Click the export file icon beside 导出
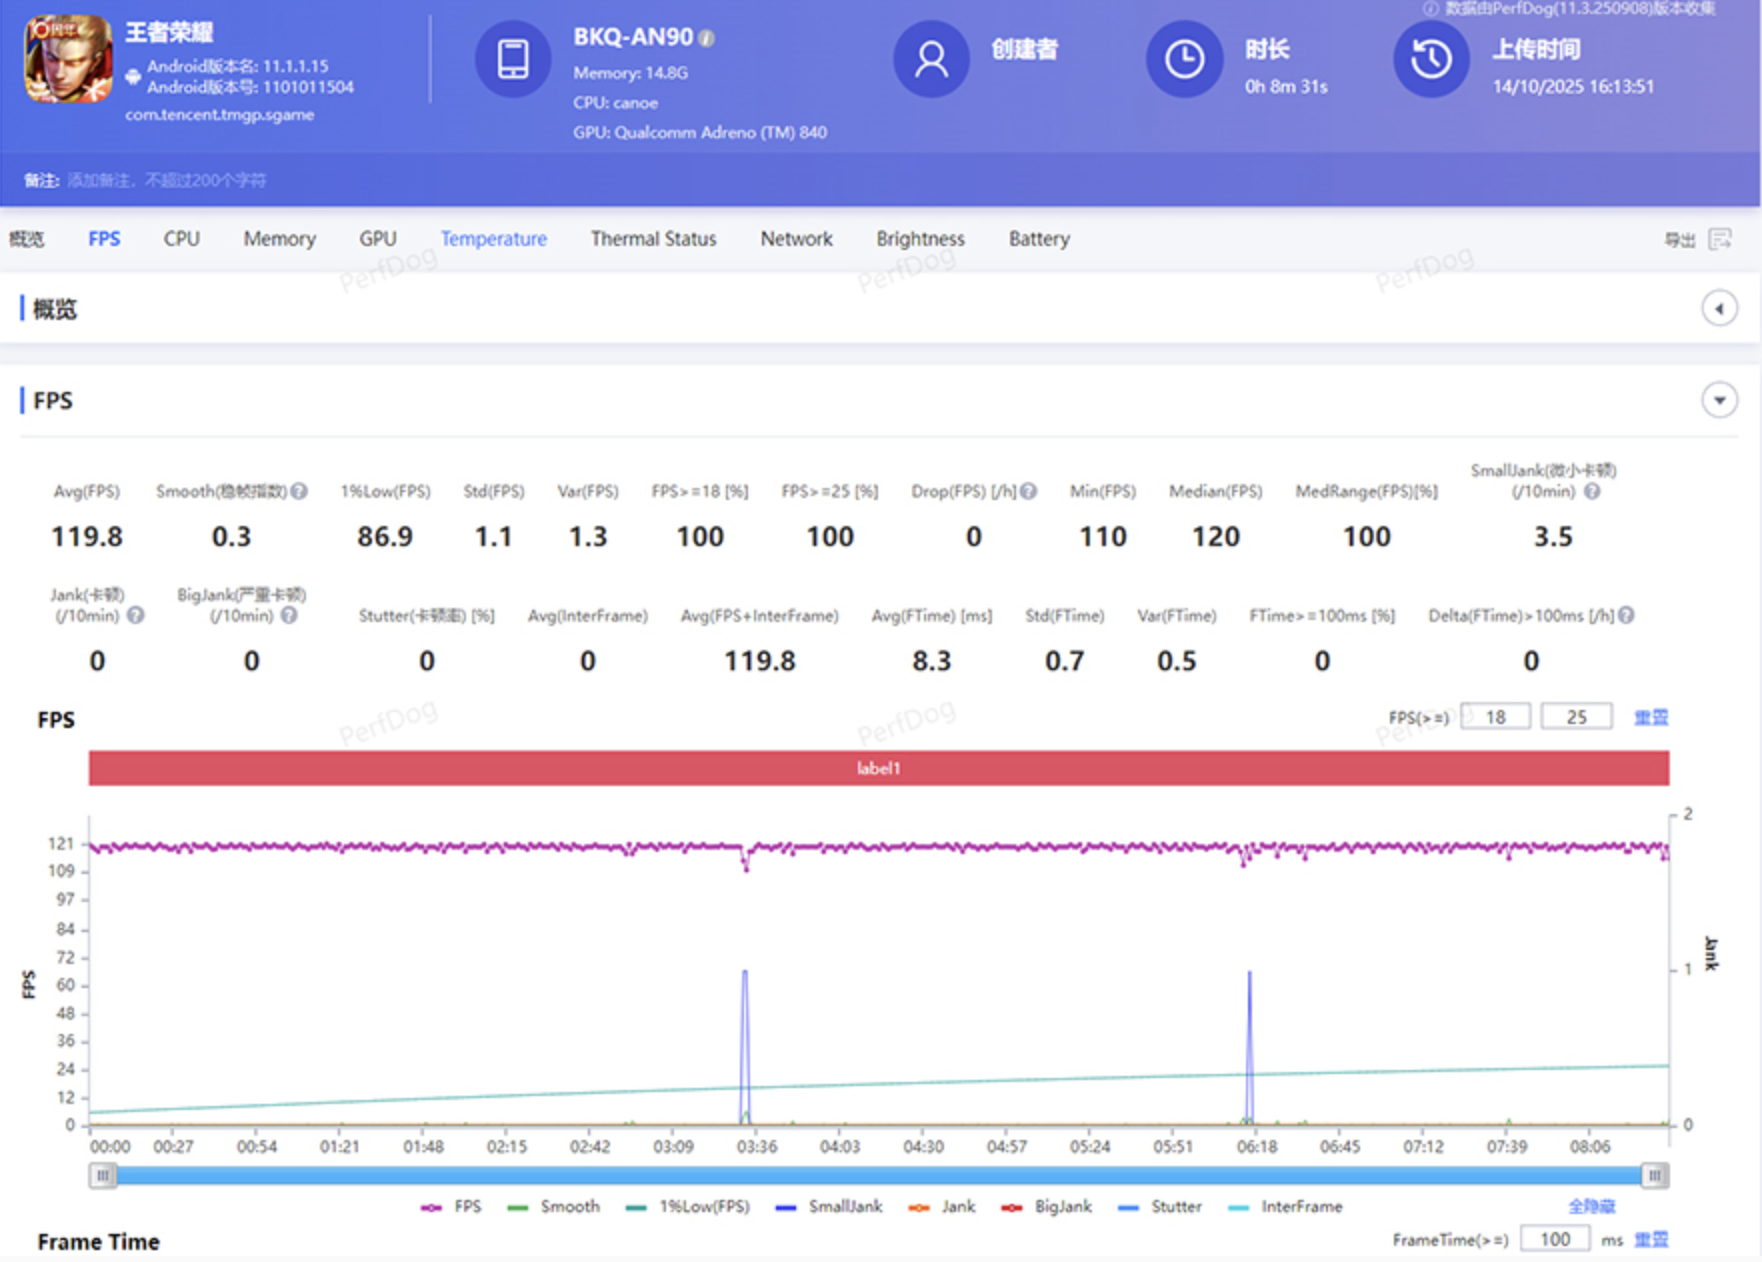 point(1720,239)
